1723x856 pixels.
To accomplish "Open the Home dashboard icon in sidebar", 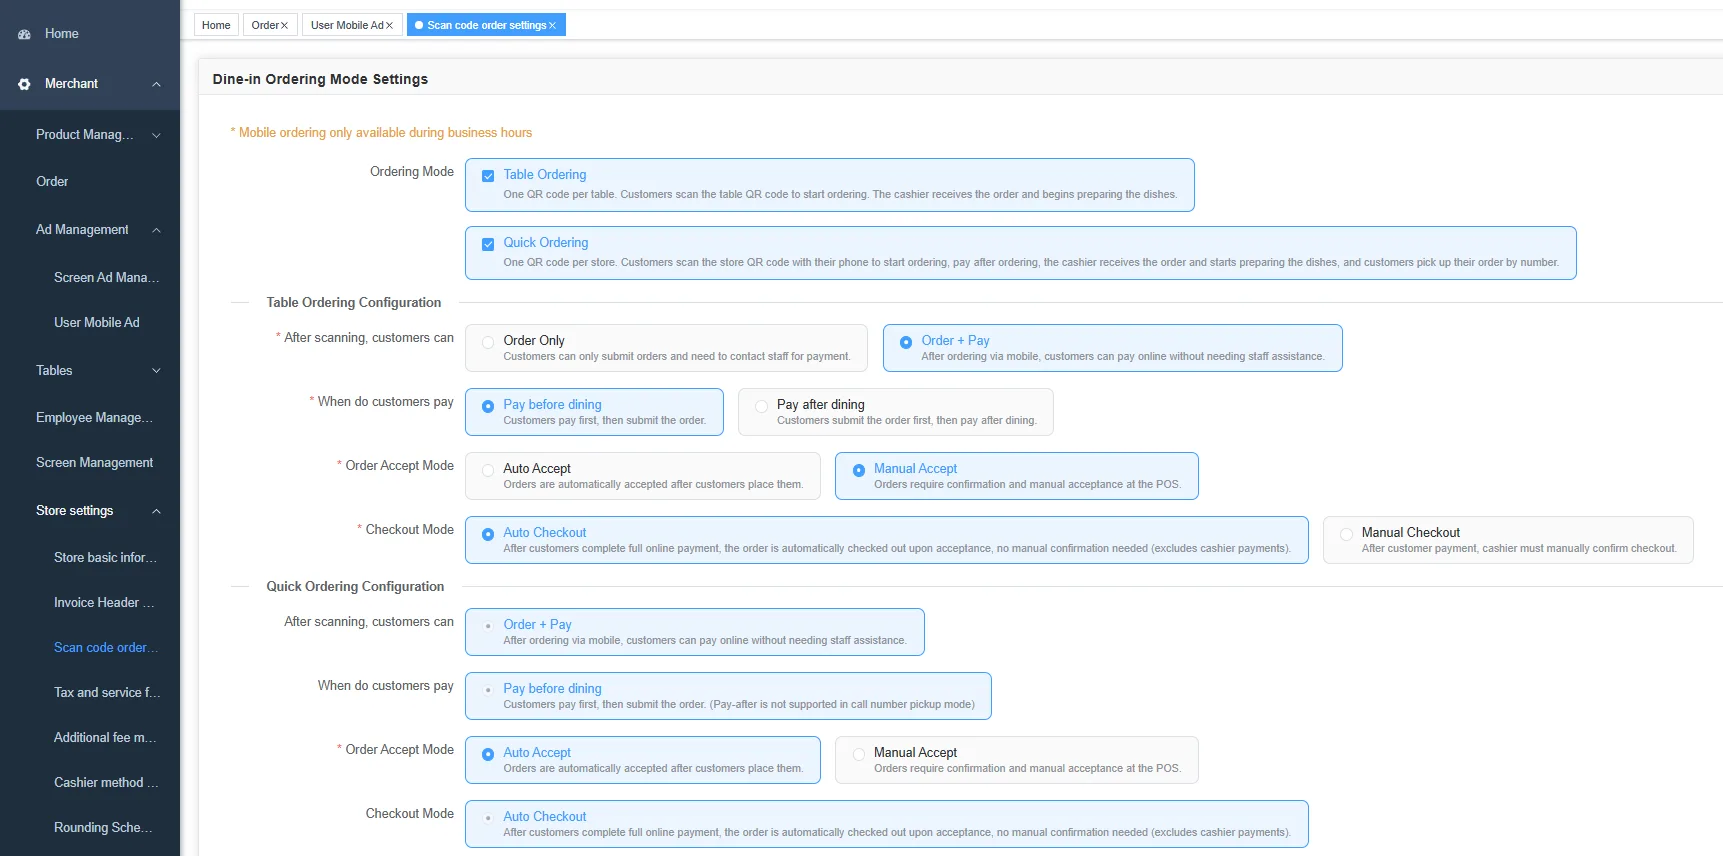I will pos(24,34).
